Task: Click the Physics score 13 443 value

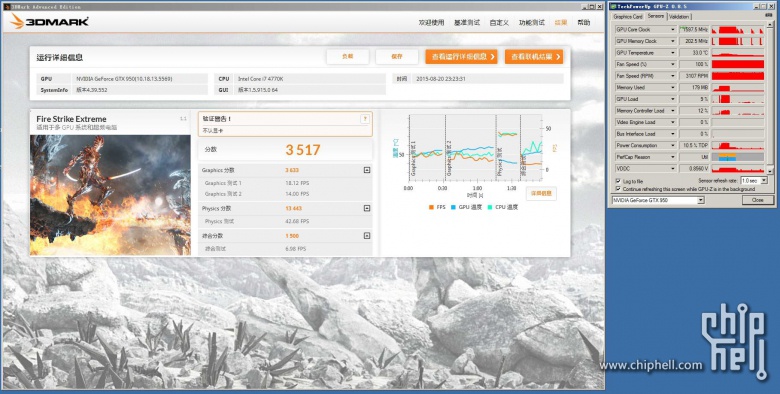Action: (293, 208)
